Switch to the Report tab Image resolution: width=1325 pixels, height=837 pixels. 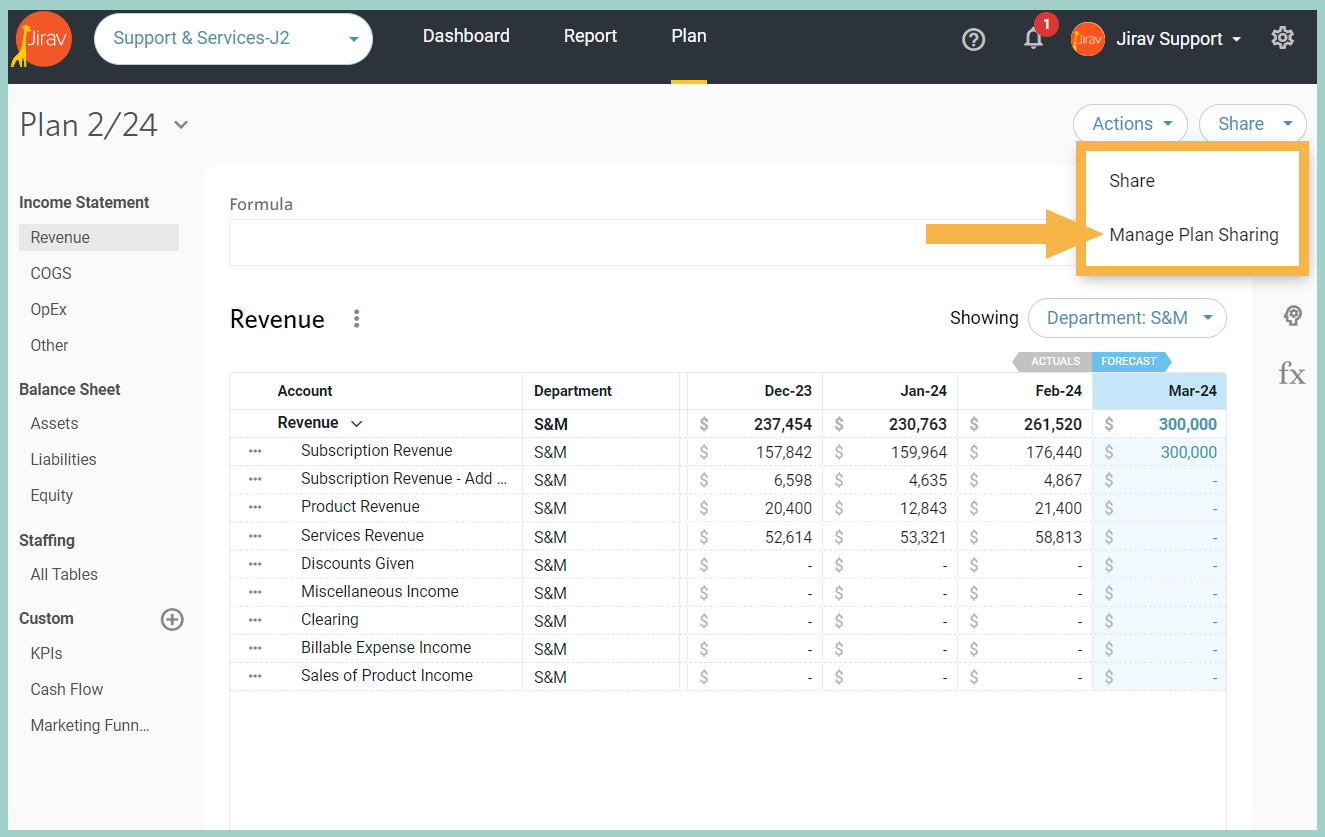tap(590, 36)
